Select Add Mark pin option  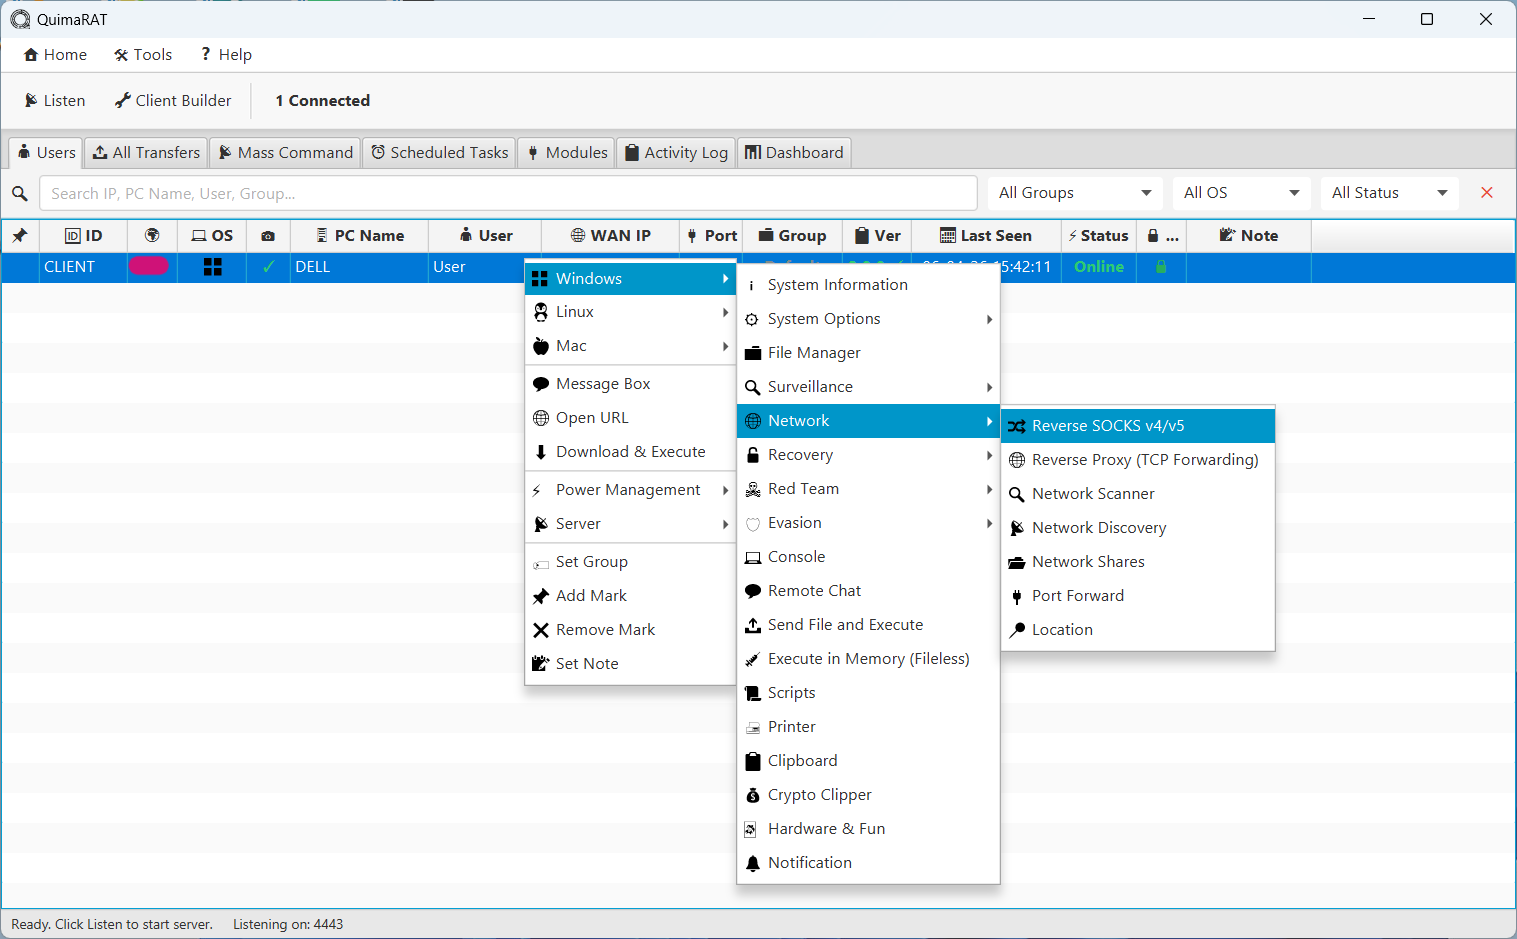[590, 596]
